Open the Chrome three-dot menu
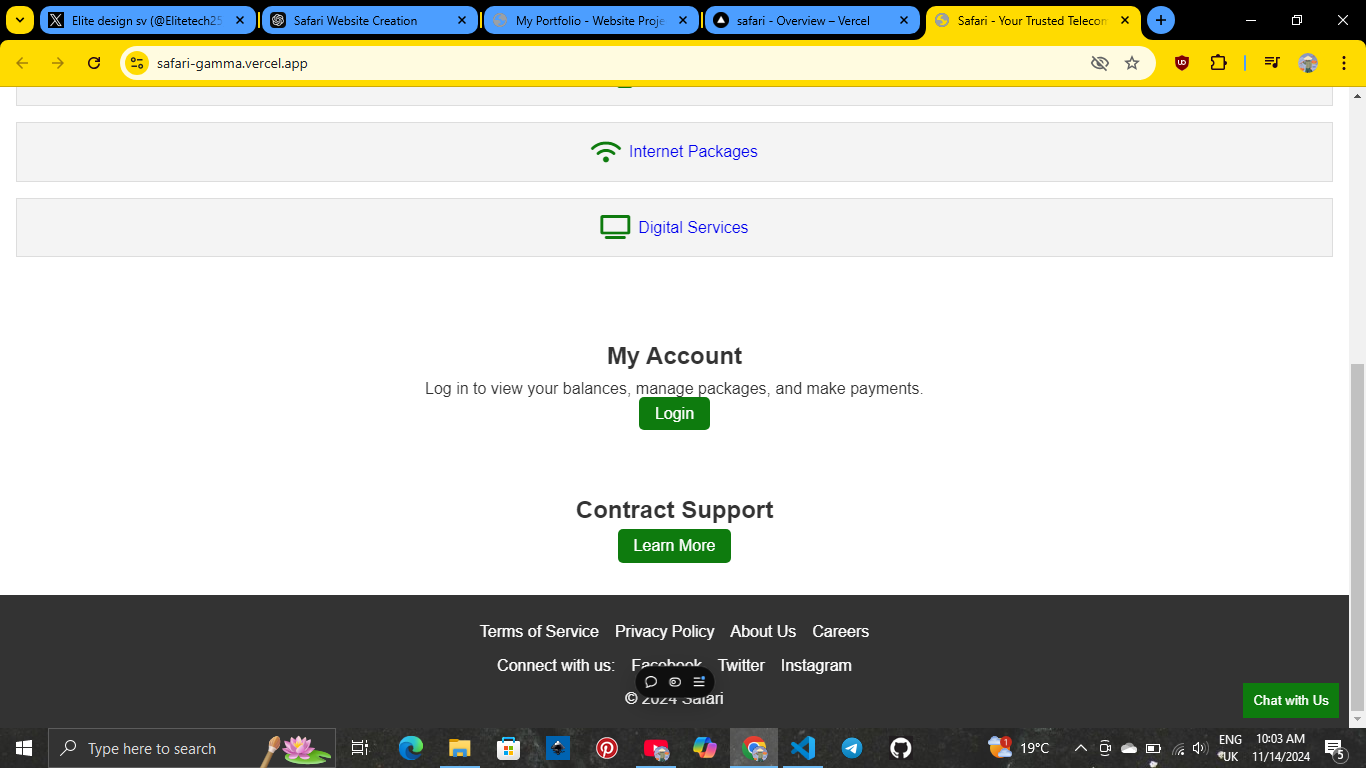 pos(1343,63)
